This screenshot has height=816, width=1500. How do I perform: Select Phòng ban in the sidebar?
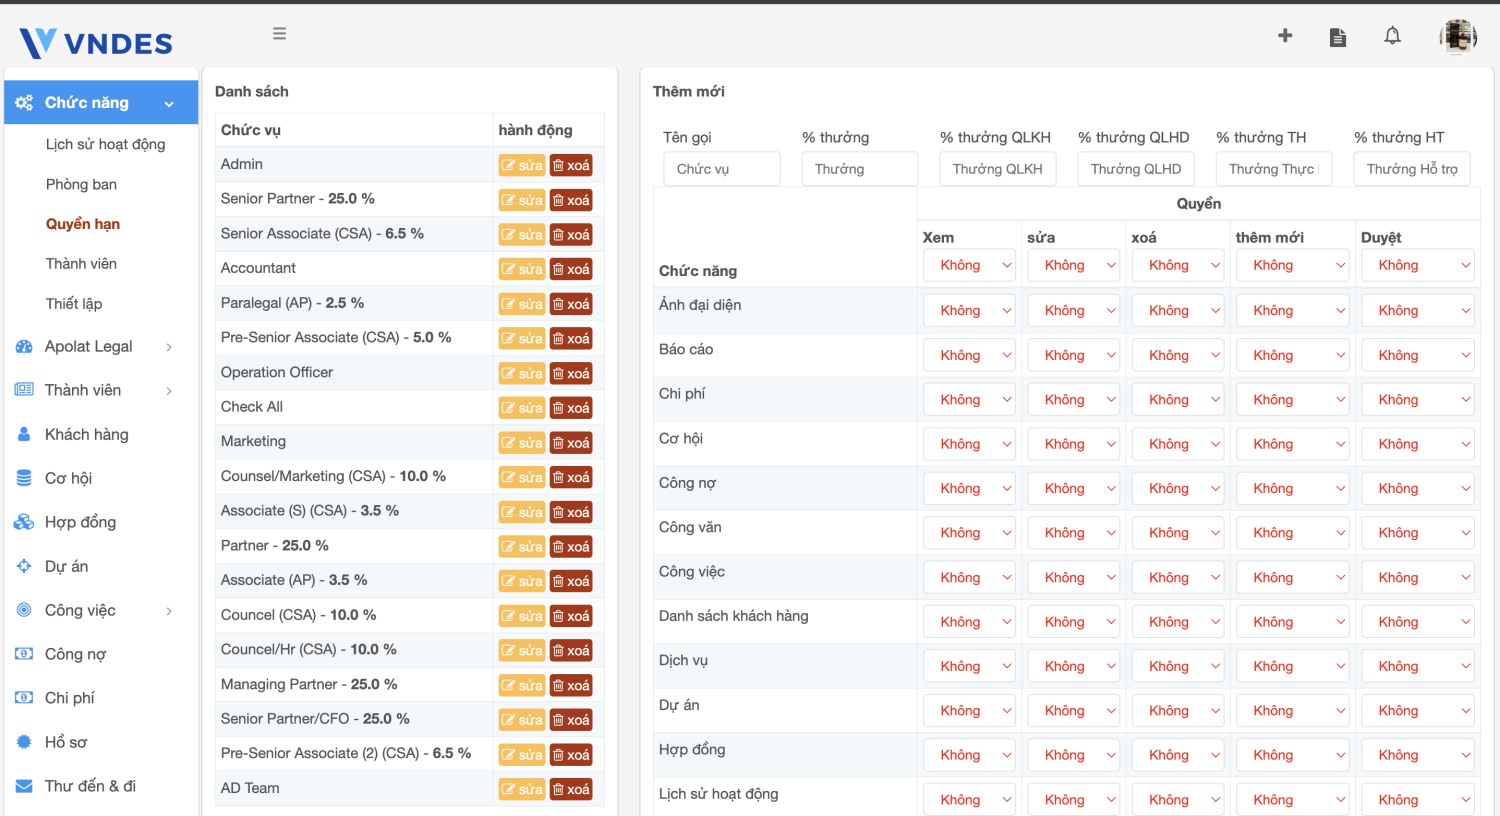pos(81,184)
